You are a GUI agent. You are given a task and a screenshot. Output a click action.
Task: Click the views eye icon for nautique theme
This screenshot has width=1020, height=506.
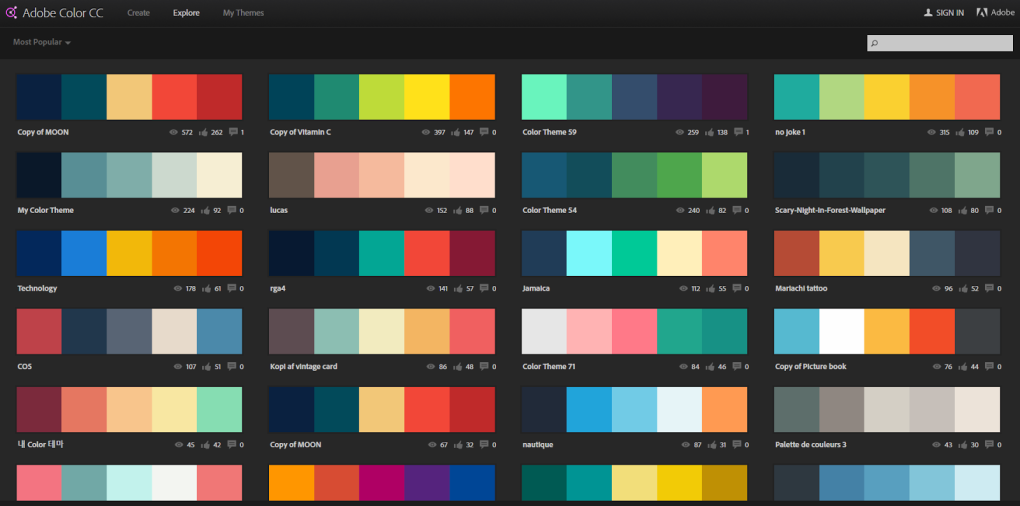pos(679,444)
